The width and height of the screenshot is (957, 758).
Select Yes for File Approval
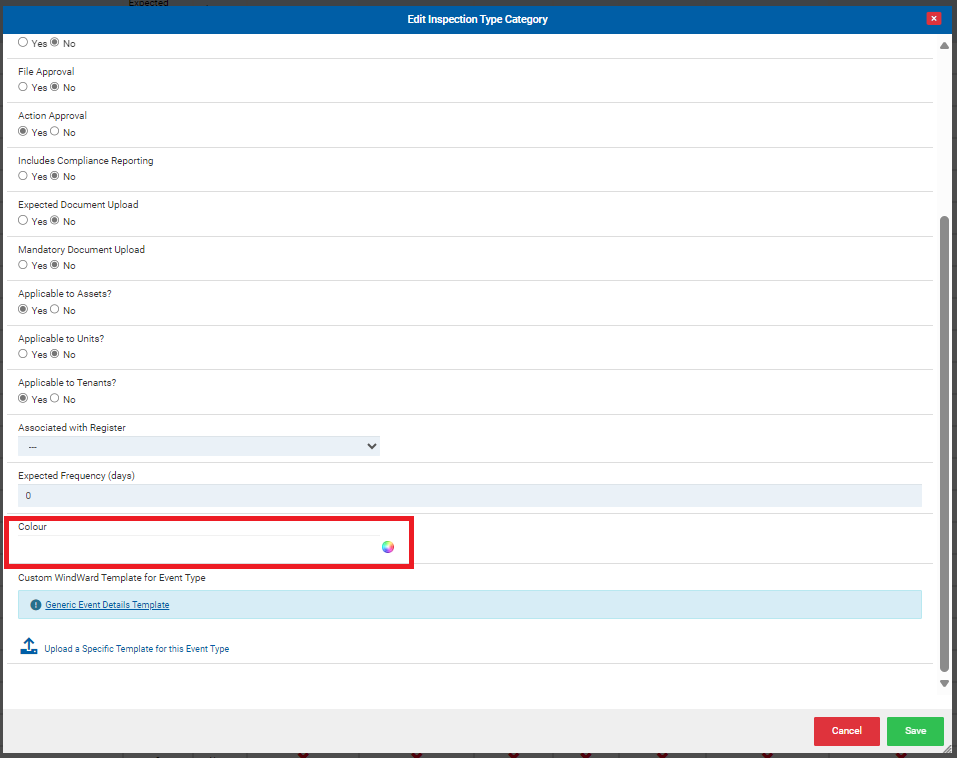click(x=23, y=87)
